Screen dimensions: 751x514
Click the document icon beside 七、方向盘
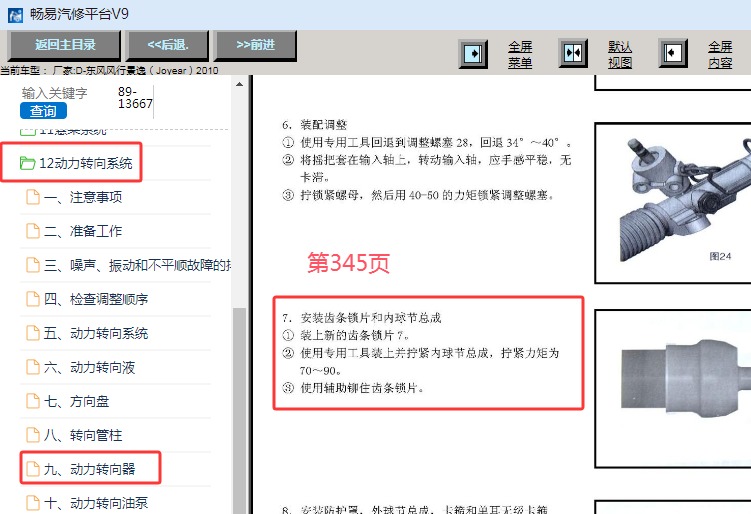(x=33, y=401)
